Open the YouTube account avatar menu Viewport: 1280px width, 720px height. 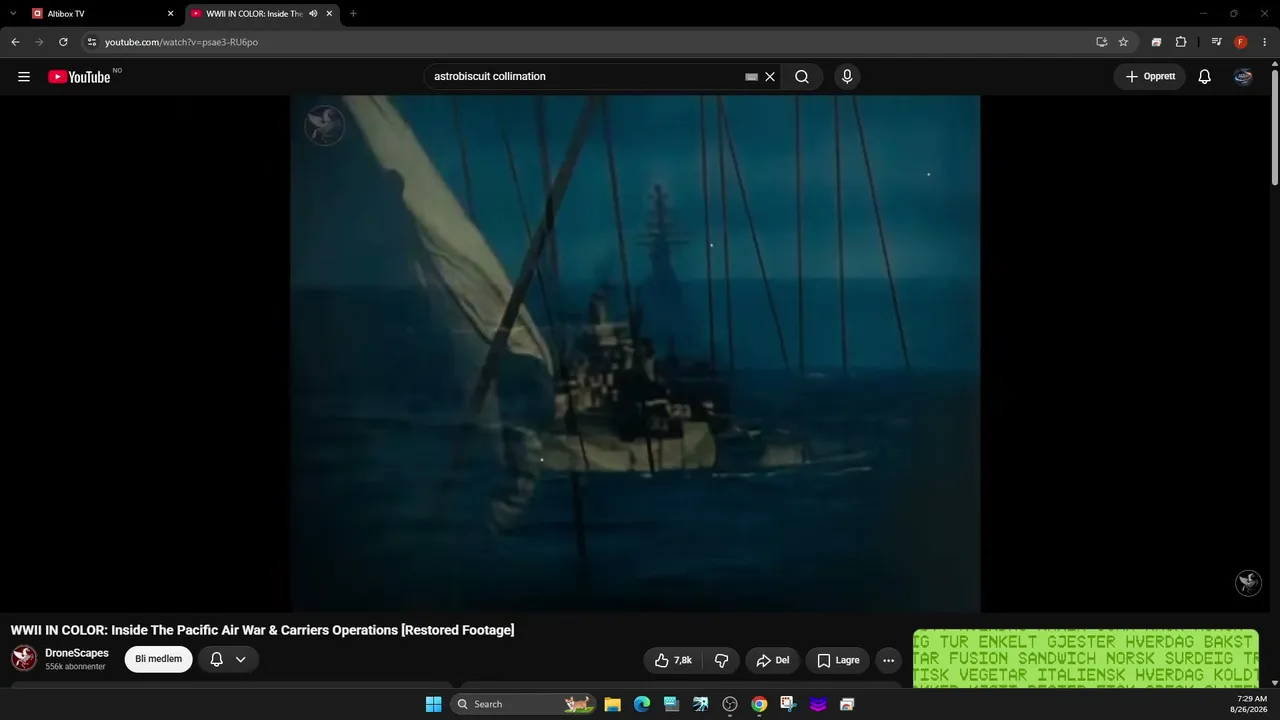[1243, 77]
